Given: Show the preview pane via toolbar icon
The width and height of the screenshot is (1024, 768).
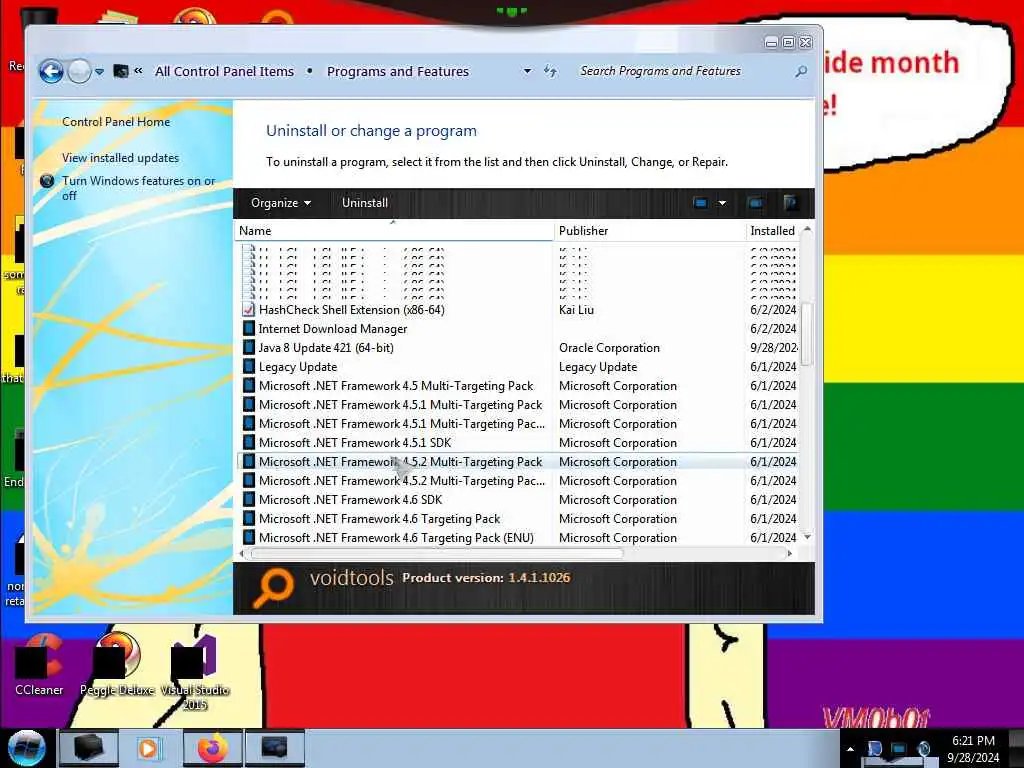Looking at the screenshot, I should click(x=756, y=203).
